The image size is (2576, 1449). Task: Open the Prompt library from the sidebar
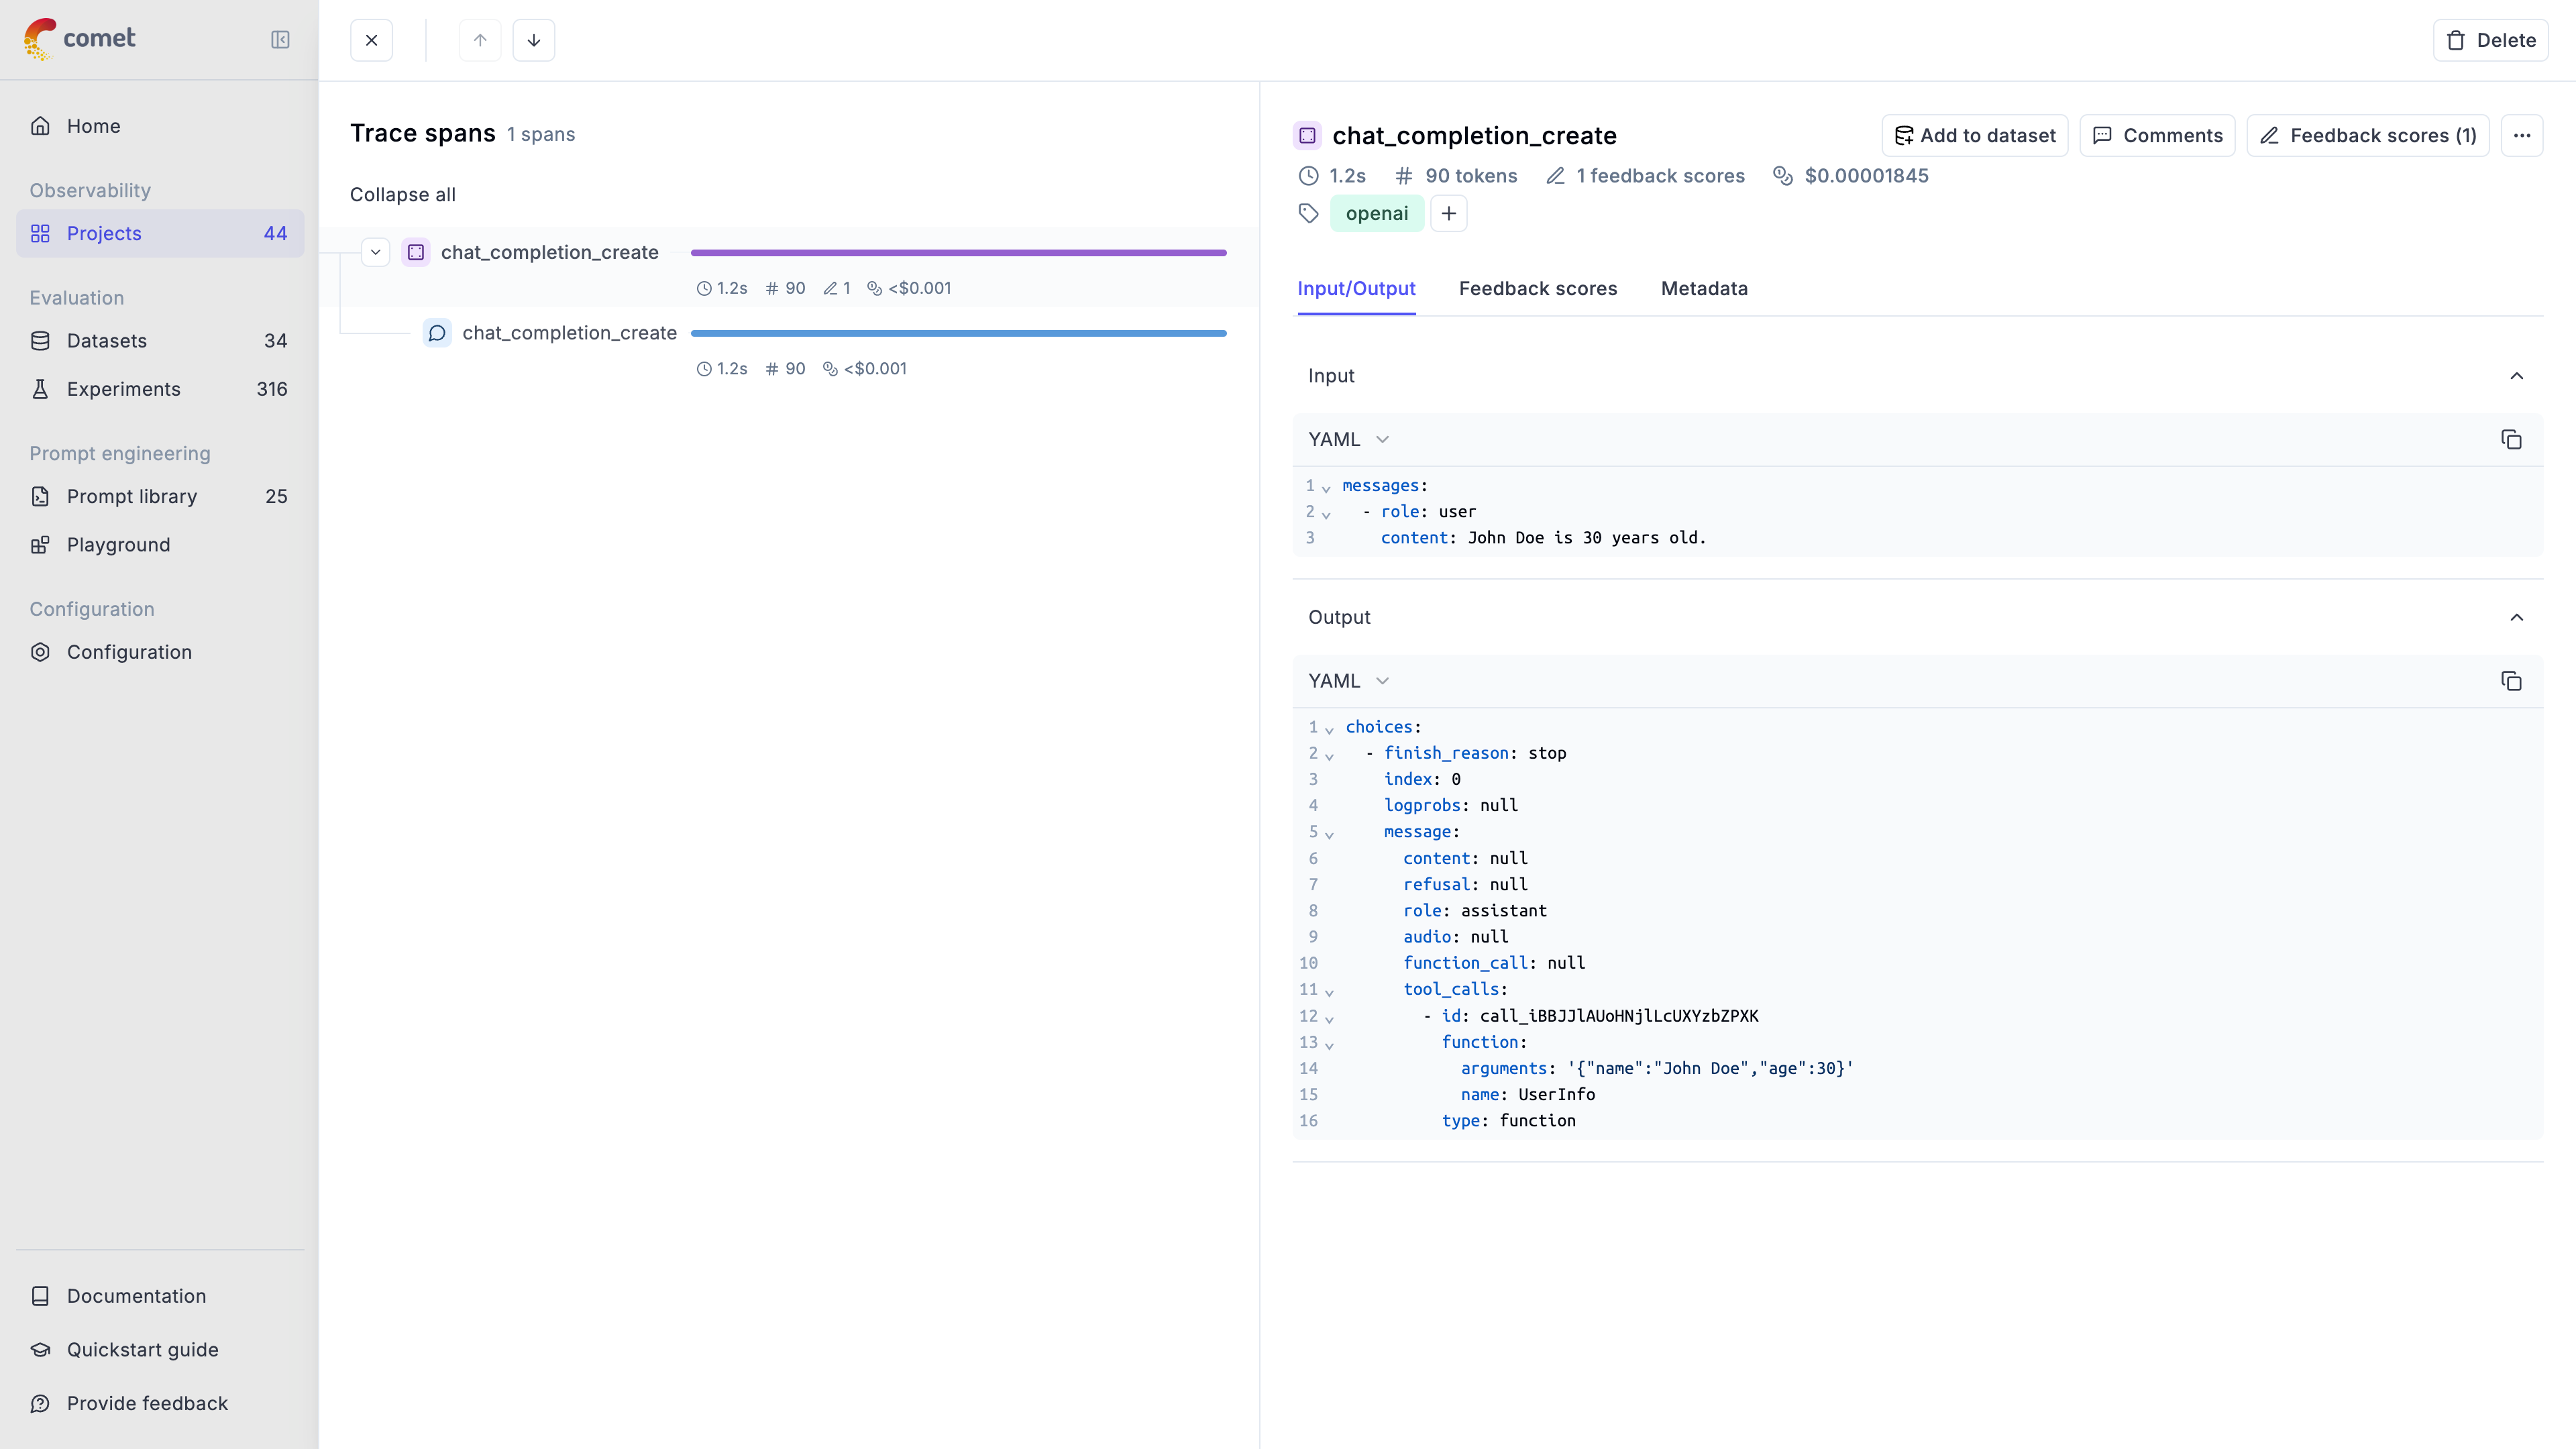click(x=131, y=496)
